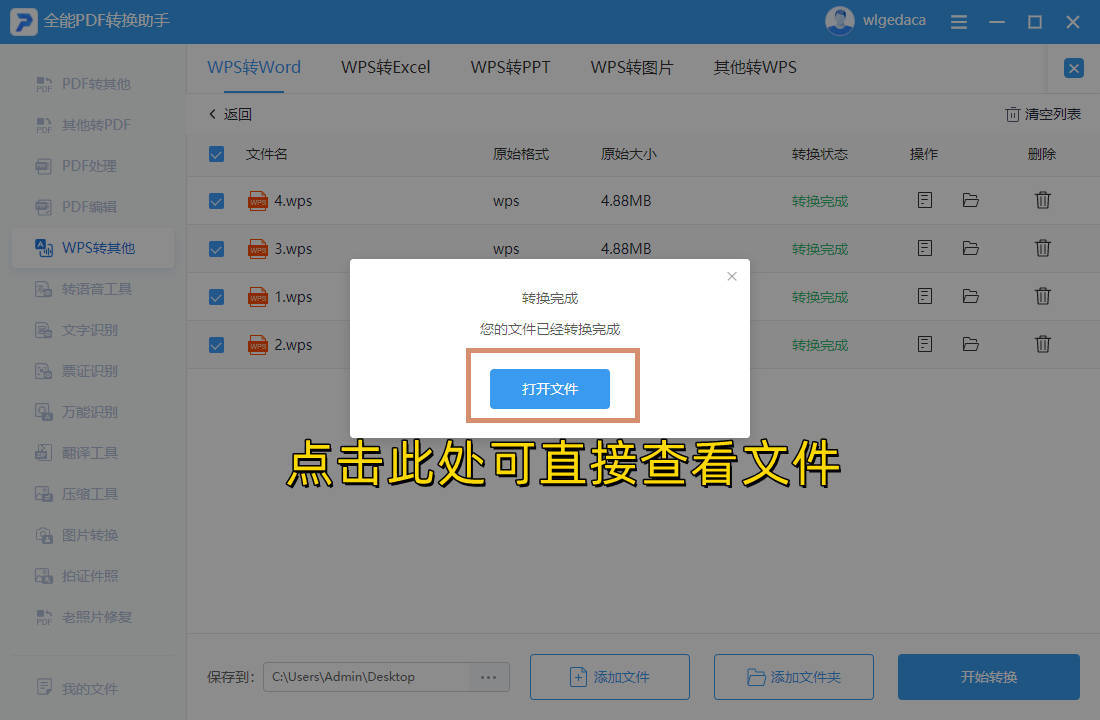1100x720 pixels.
Task: Open the PDF转其他 sidebar section
Action: click(x=83, y=84)
